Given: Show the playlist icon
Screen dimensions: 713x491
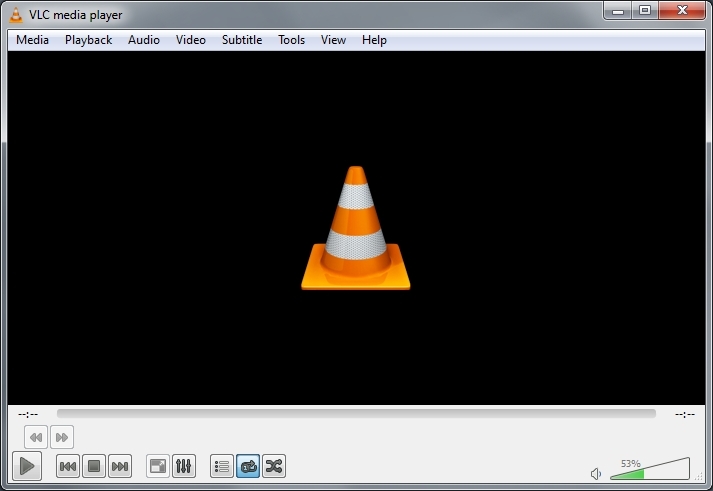Looking at the screenshot, I should [x=222, y=466].
